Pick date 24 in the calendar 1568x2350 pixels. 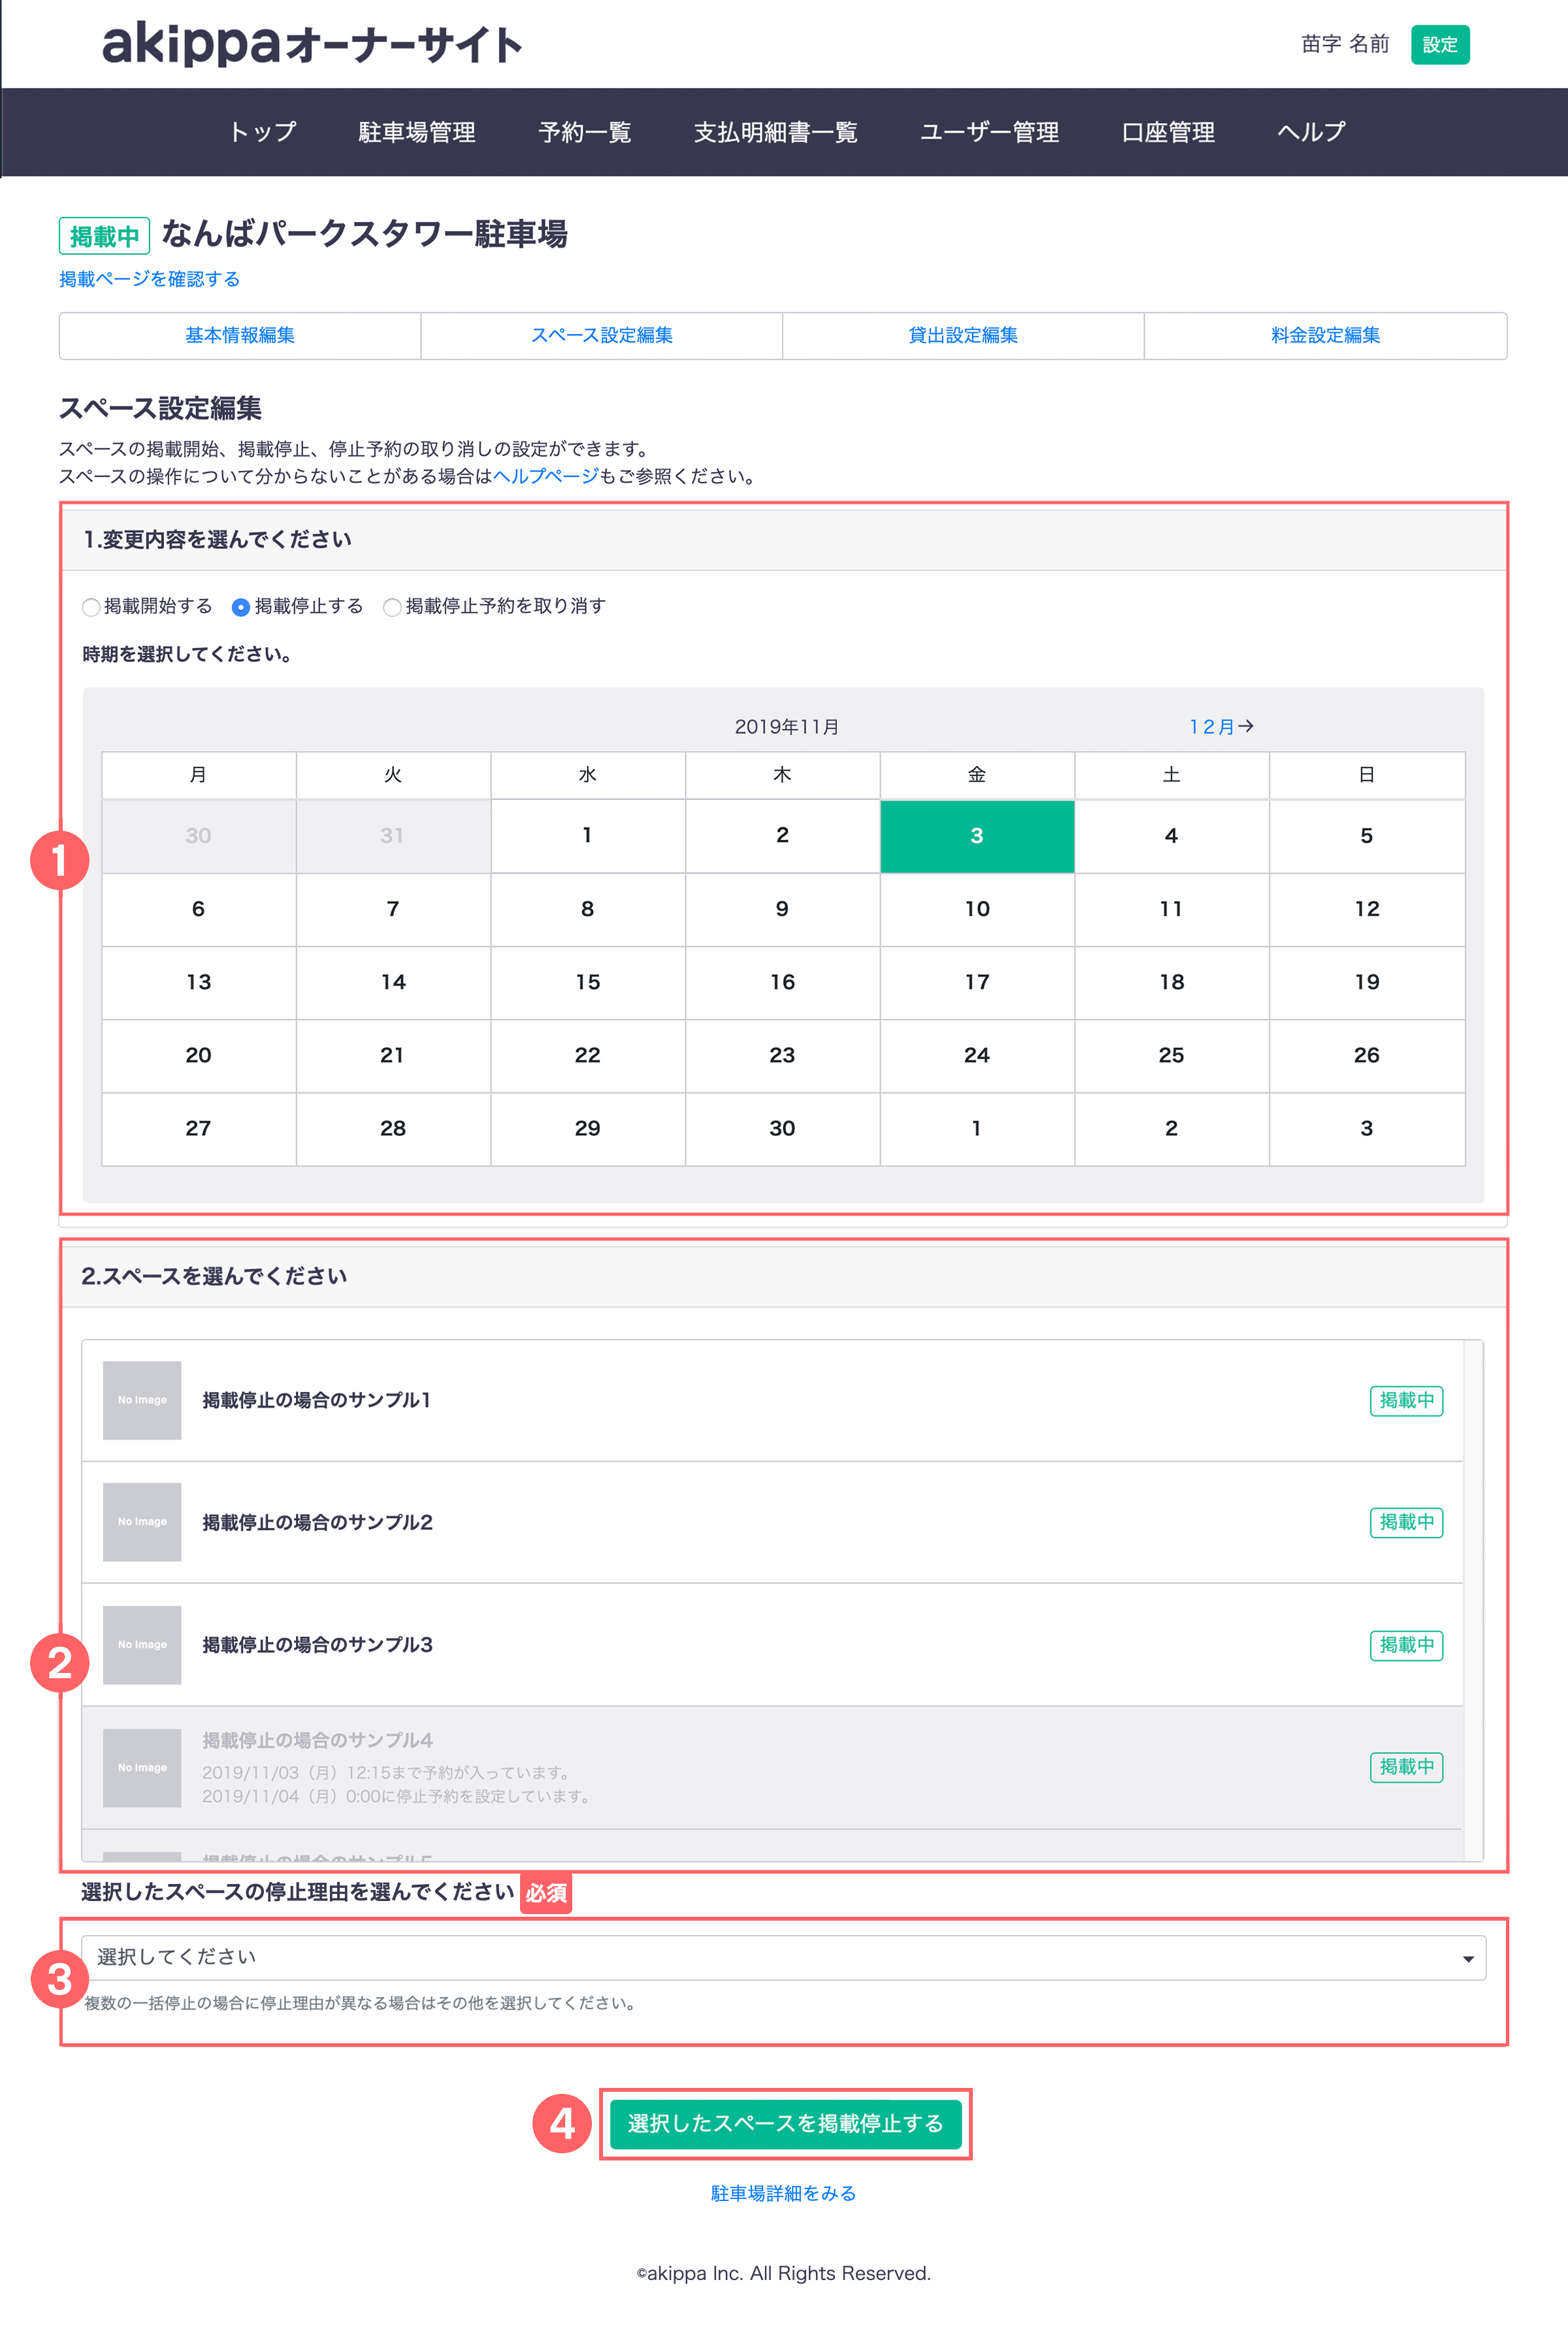pyautogui.click(x=977, y=1055)
